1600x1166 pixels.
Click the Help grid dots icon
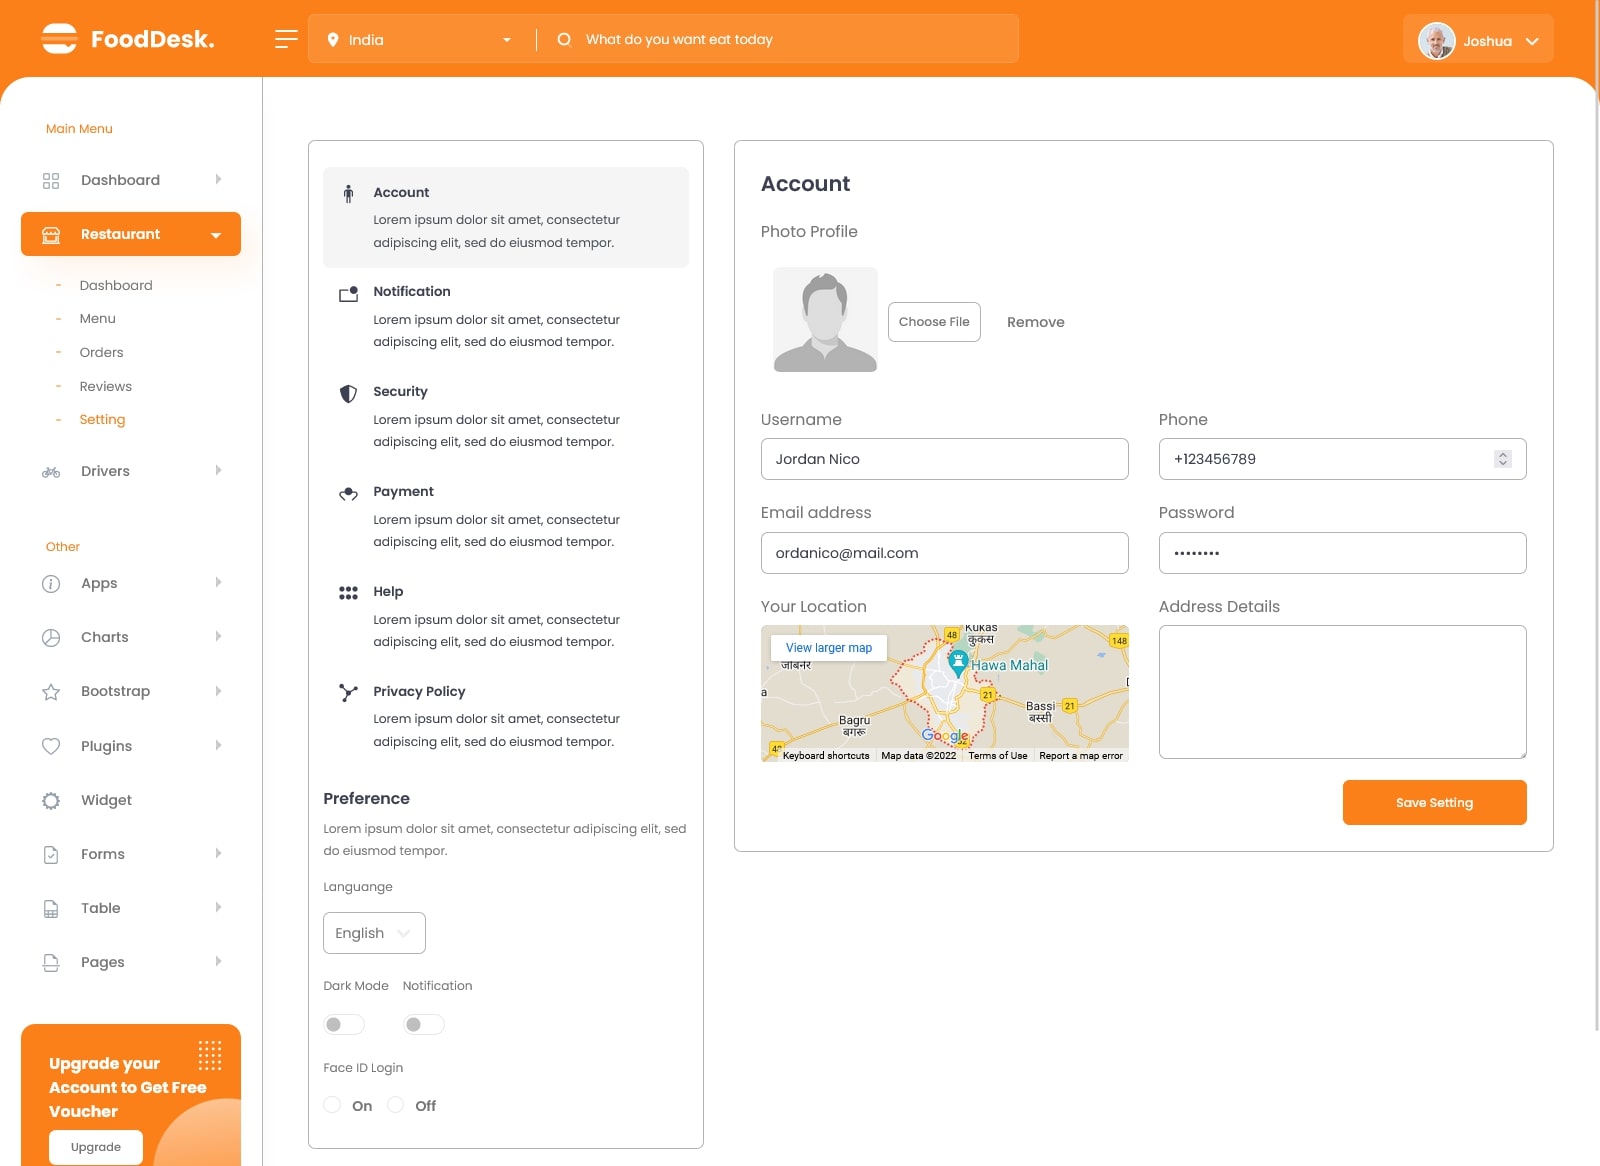(x=348, y=593)
